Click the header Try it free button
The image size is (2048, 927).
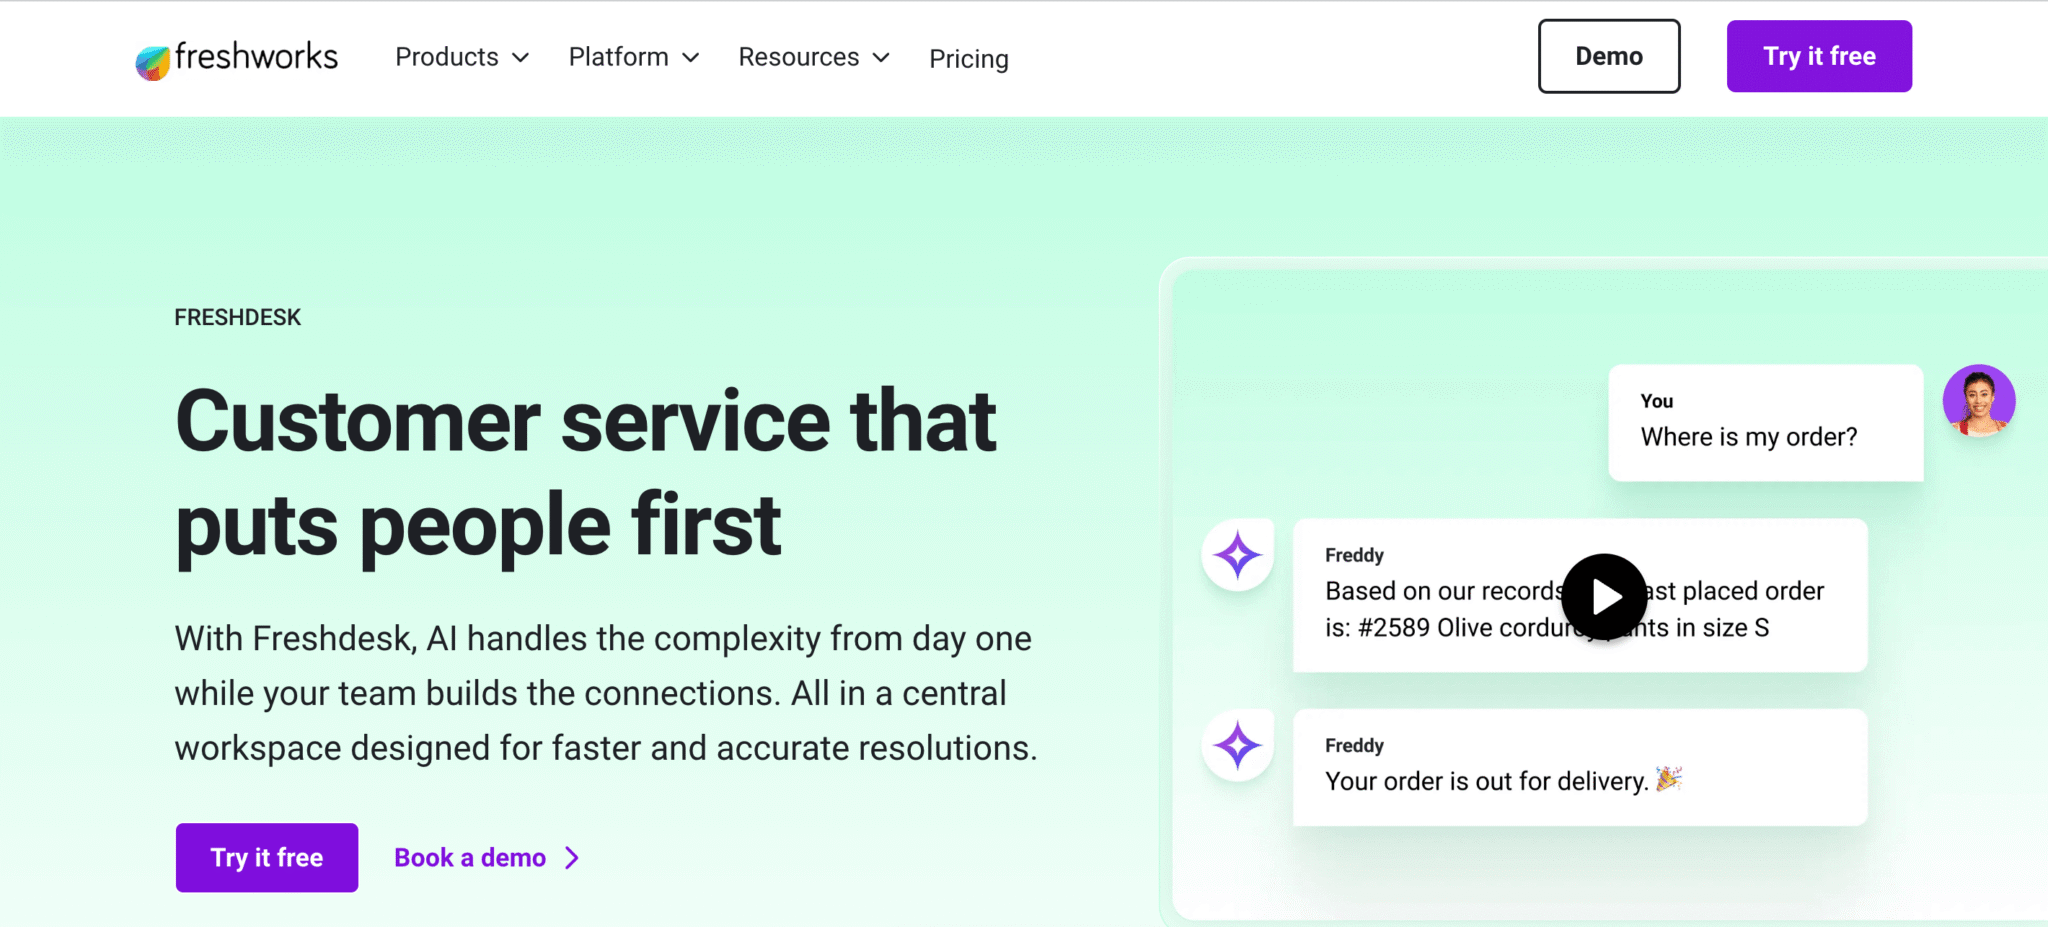pyautogui.click(x=1819, y=56)
